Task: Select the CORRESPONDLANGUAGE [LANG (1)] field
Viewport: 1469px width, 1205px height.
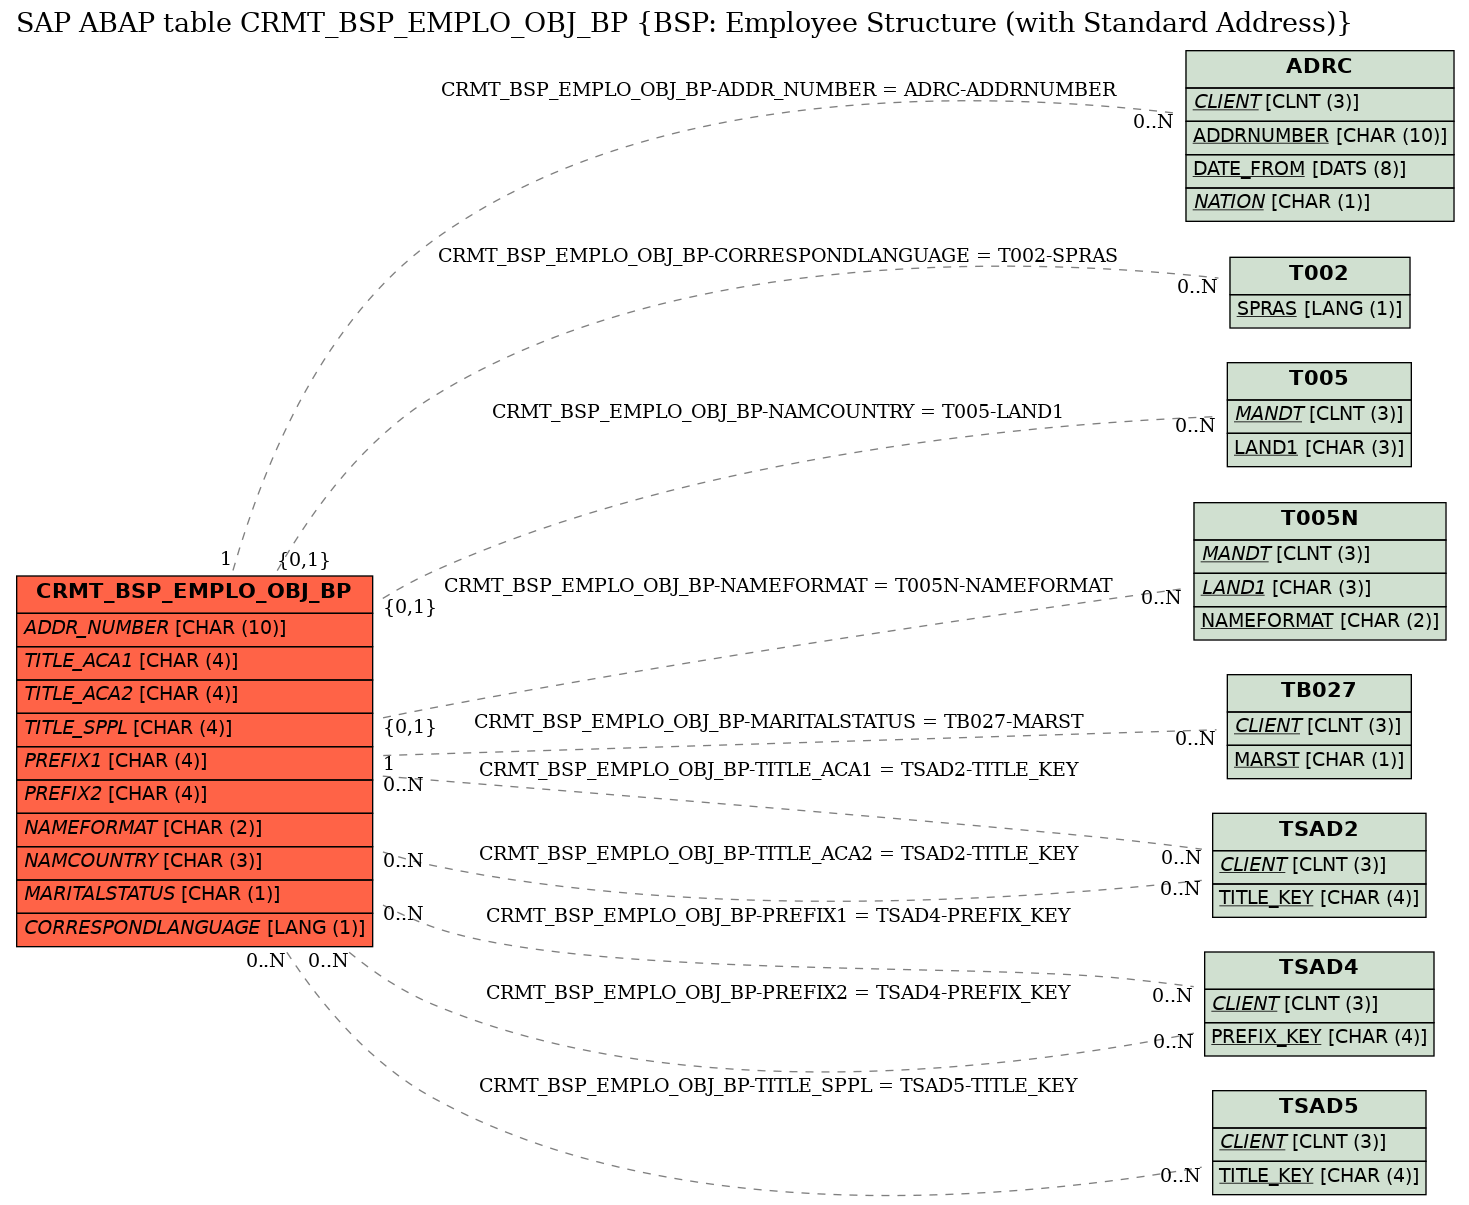Action: (195, 929)
